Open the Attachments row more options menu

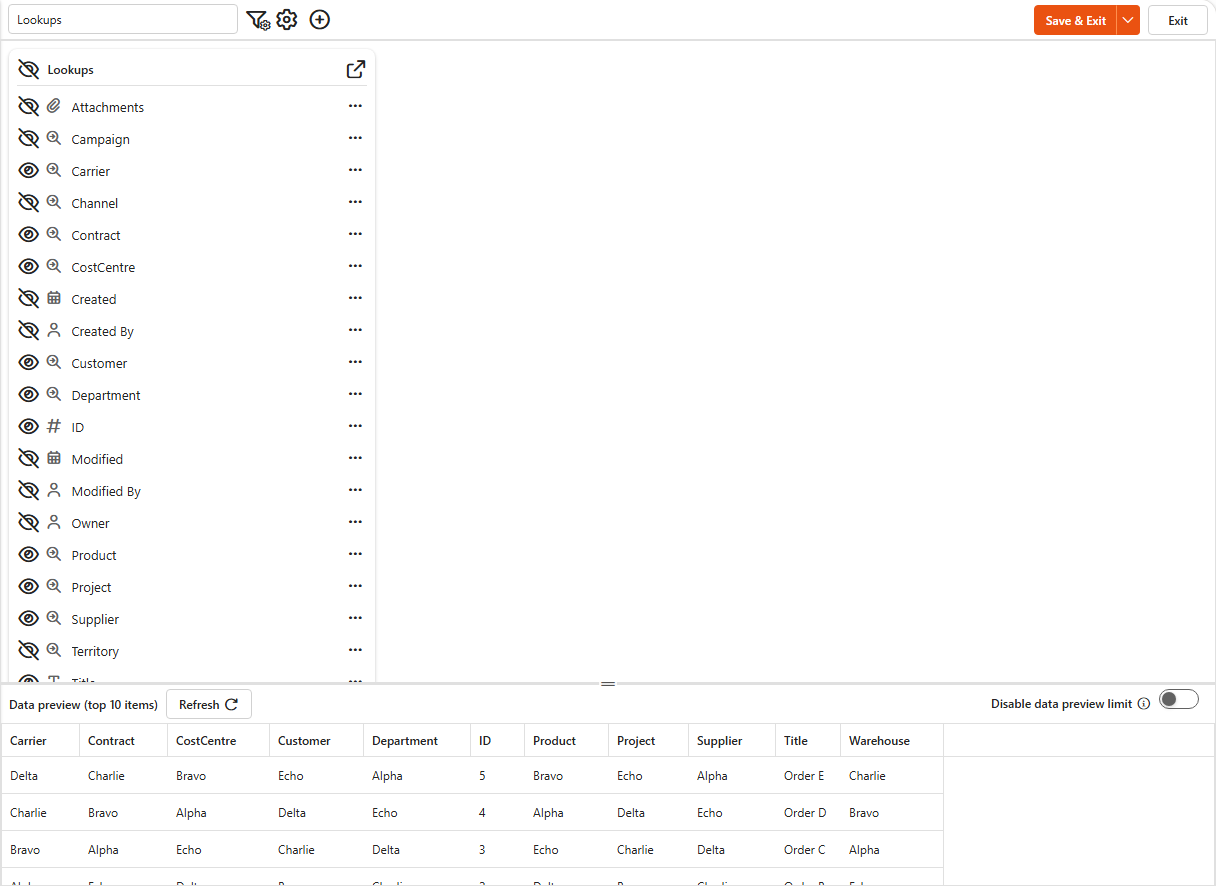(355, 106)
